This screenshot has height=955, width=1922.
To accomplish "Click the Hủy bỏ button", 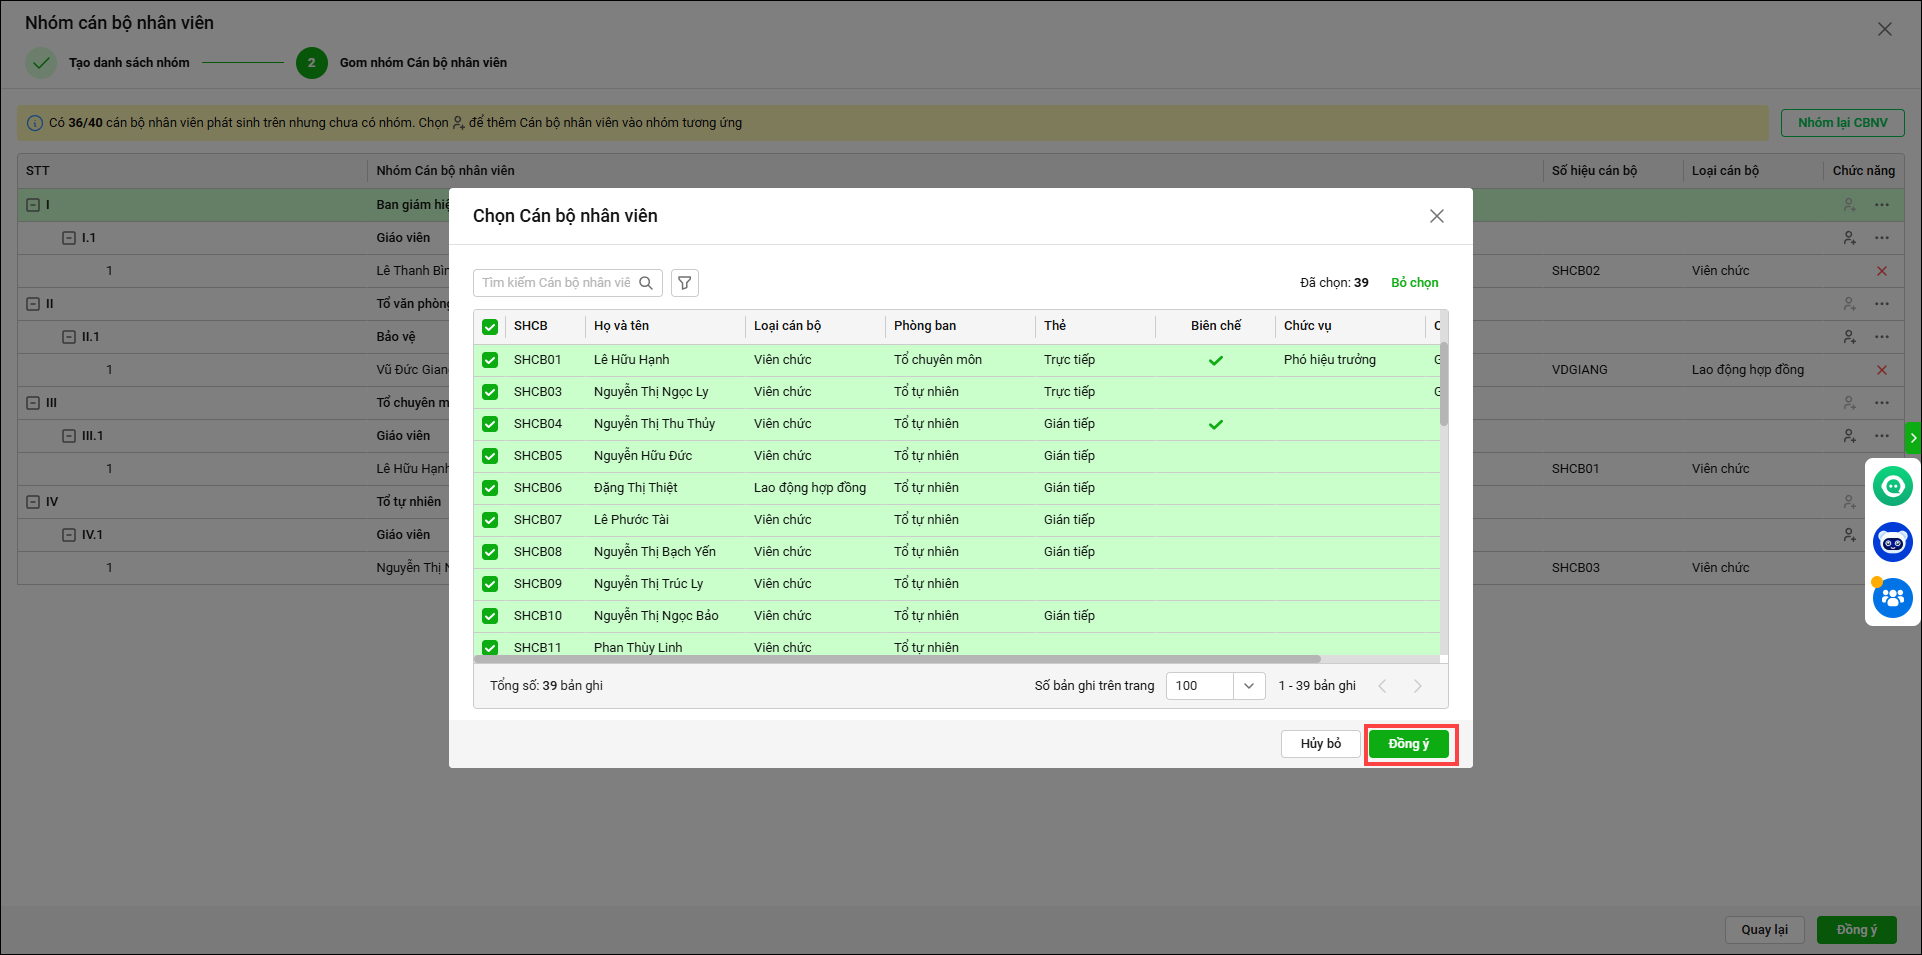I will click(1320, 744).
